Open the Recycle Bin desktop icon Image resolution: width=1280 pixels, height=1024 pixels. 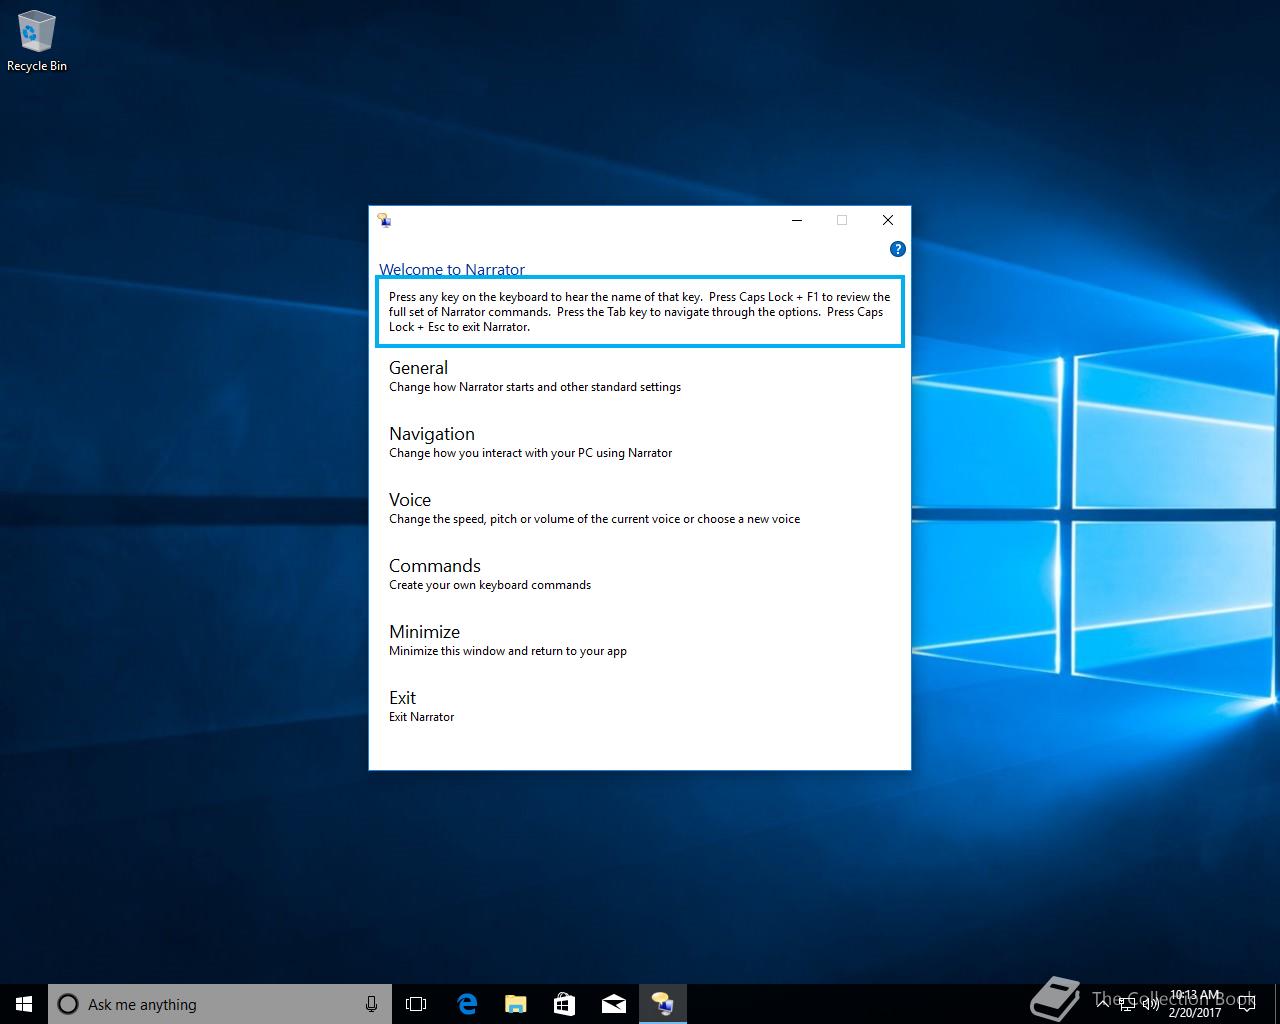click(x=37, y=41)
